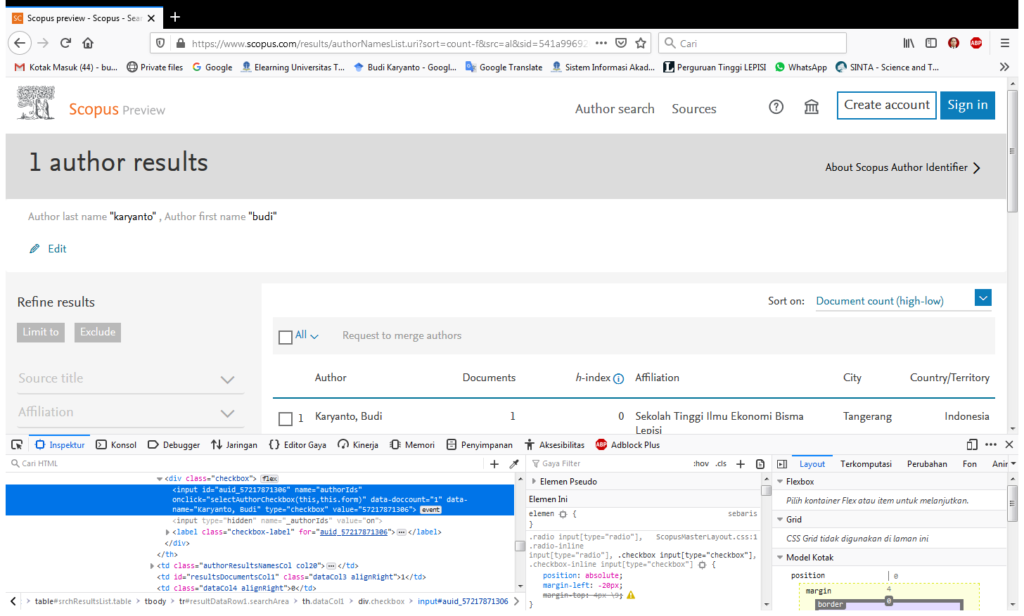This screenshot has width=1024, height=616.
Task: Bookmark this page with the star icon
Action: click(641, 43)
